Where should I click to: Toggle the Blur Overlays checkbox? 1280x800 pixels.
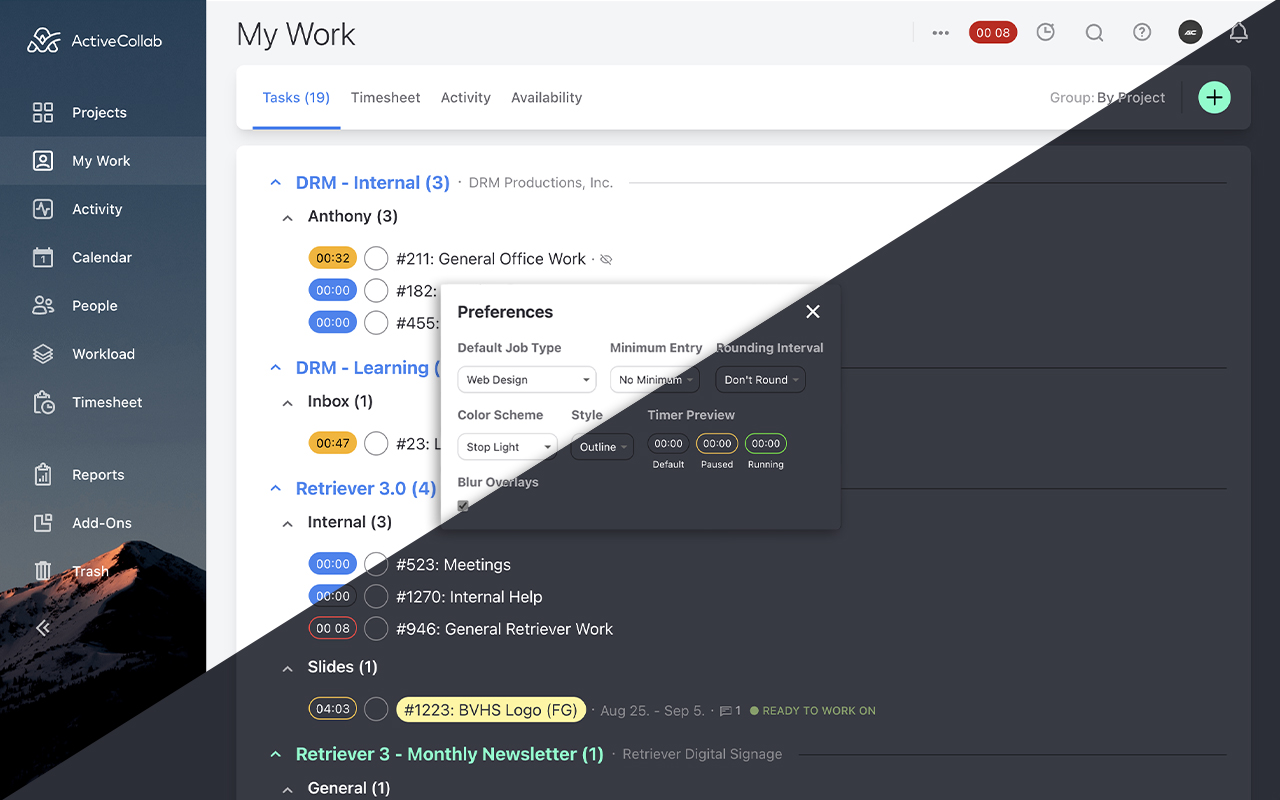pyautogui.click(x=462, y=505)
